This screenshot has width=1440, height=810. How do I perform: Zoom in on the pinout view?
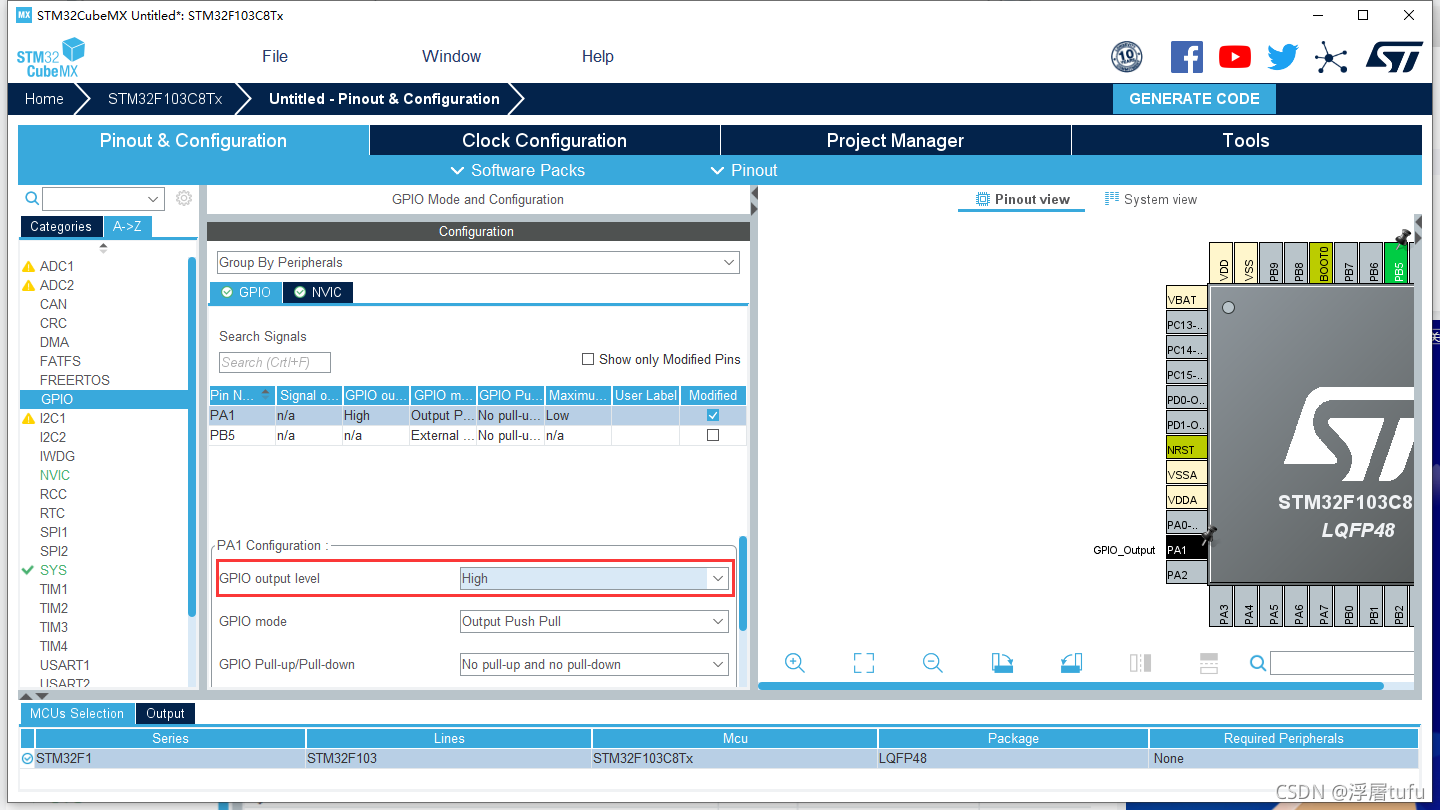(795, 662)
